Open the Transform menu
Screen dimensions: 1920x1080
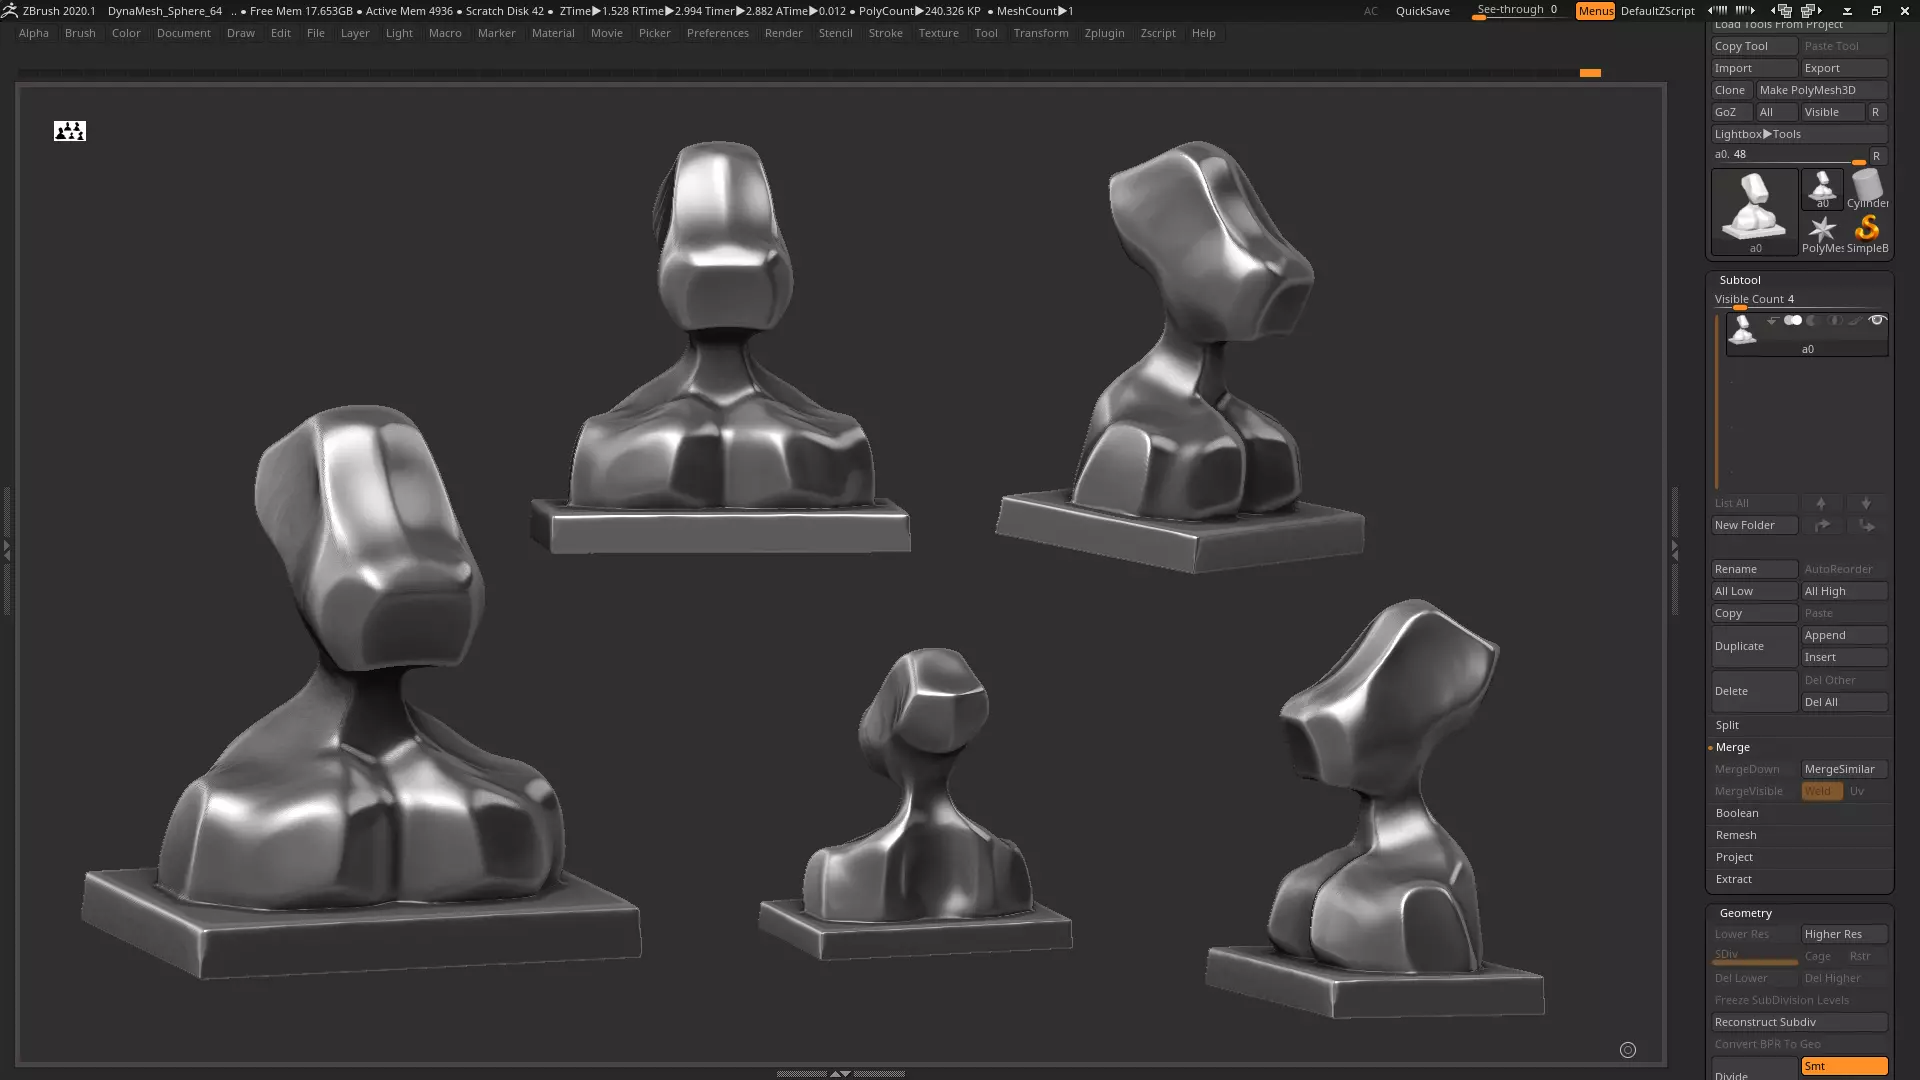click(x=1041, y=33)
